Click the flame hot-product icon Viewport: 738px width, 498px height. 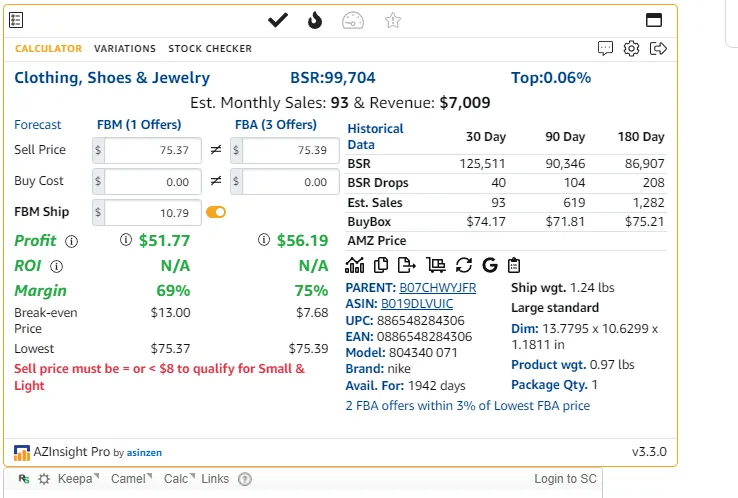(x=315, y=20)
